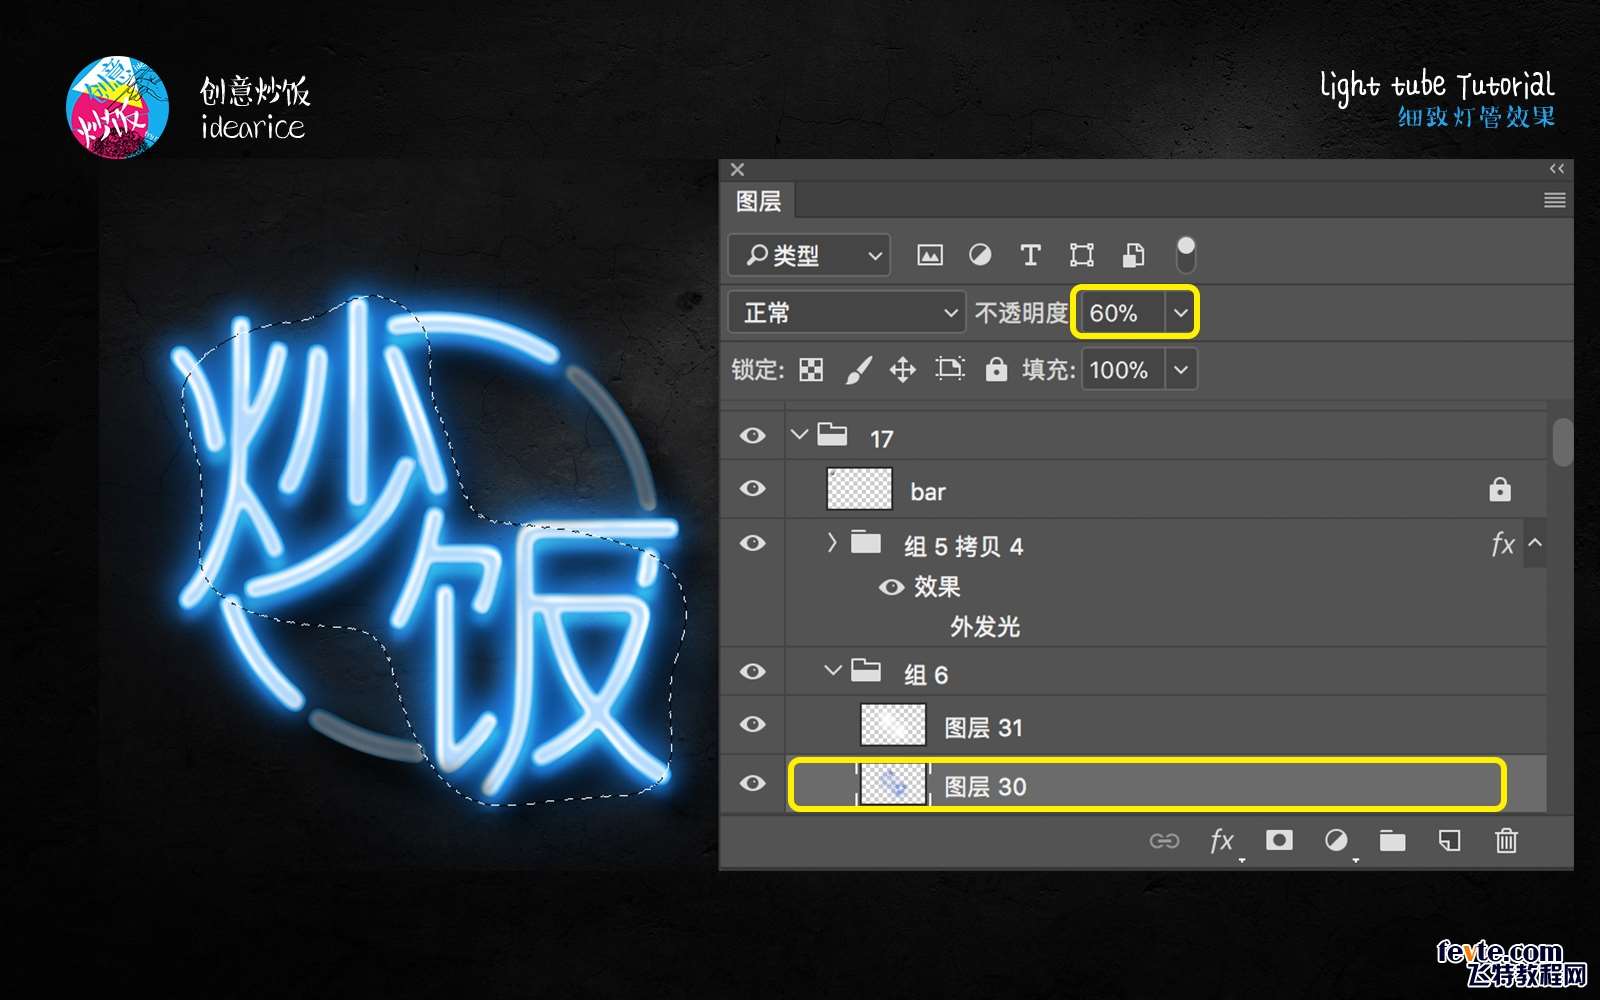Click the 不透明度 label

1021,313
